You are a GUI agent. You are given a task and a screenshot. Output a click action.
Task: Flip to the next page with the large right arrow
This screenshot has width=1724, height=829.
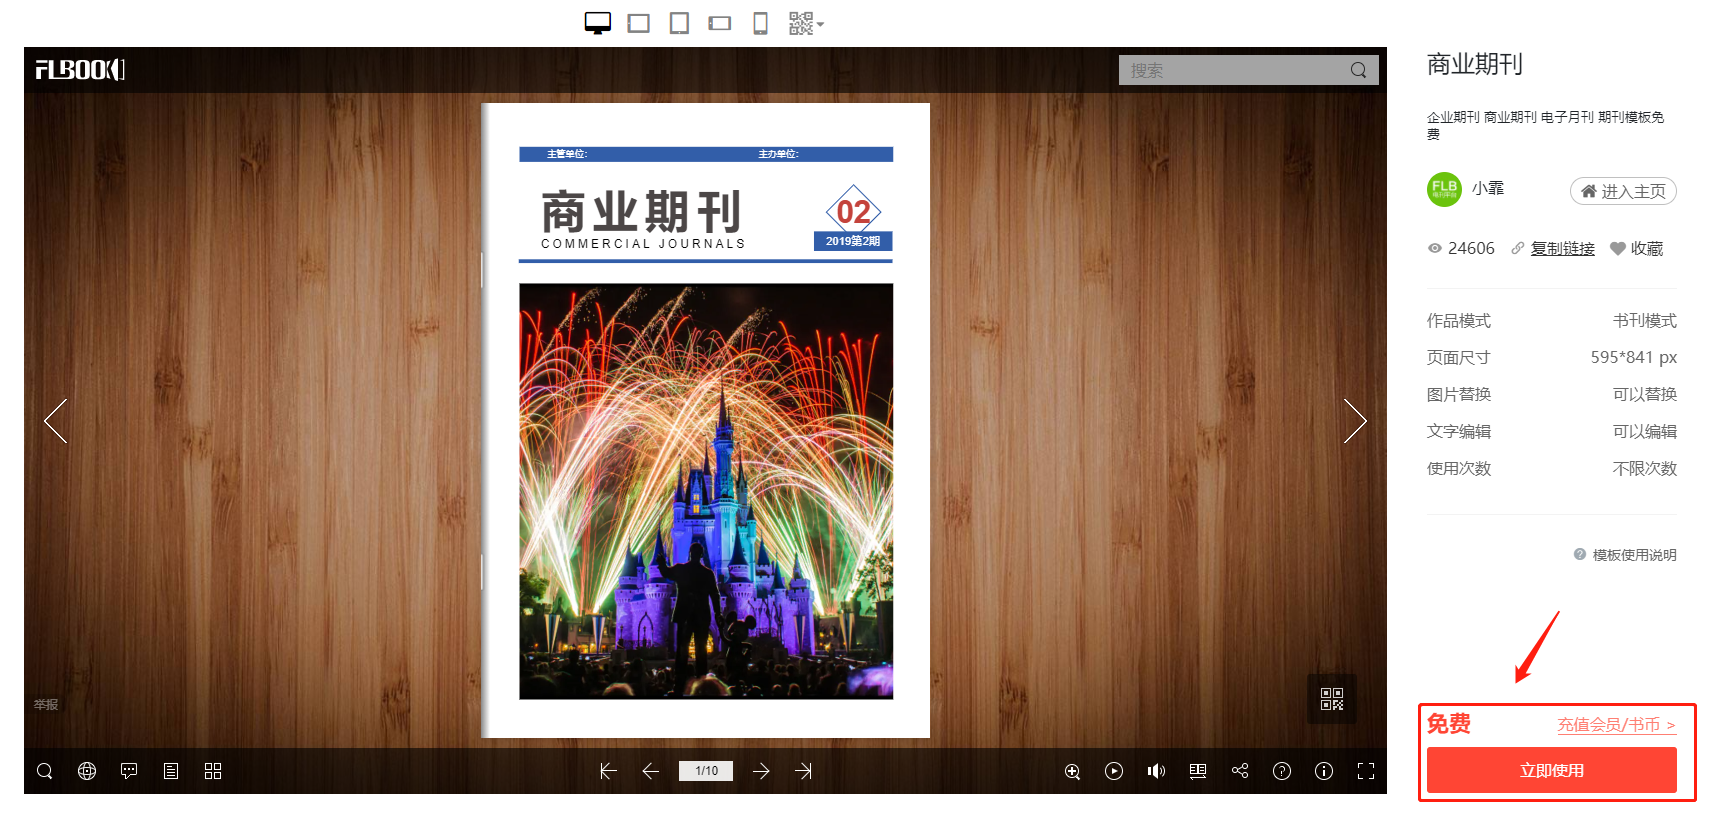coord(1355,421)
